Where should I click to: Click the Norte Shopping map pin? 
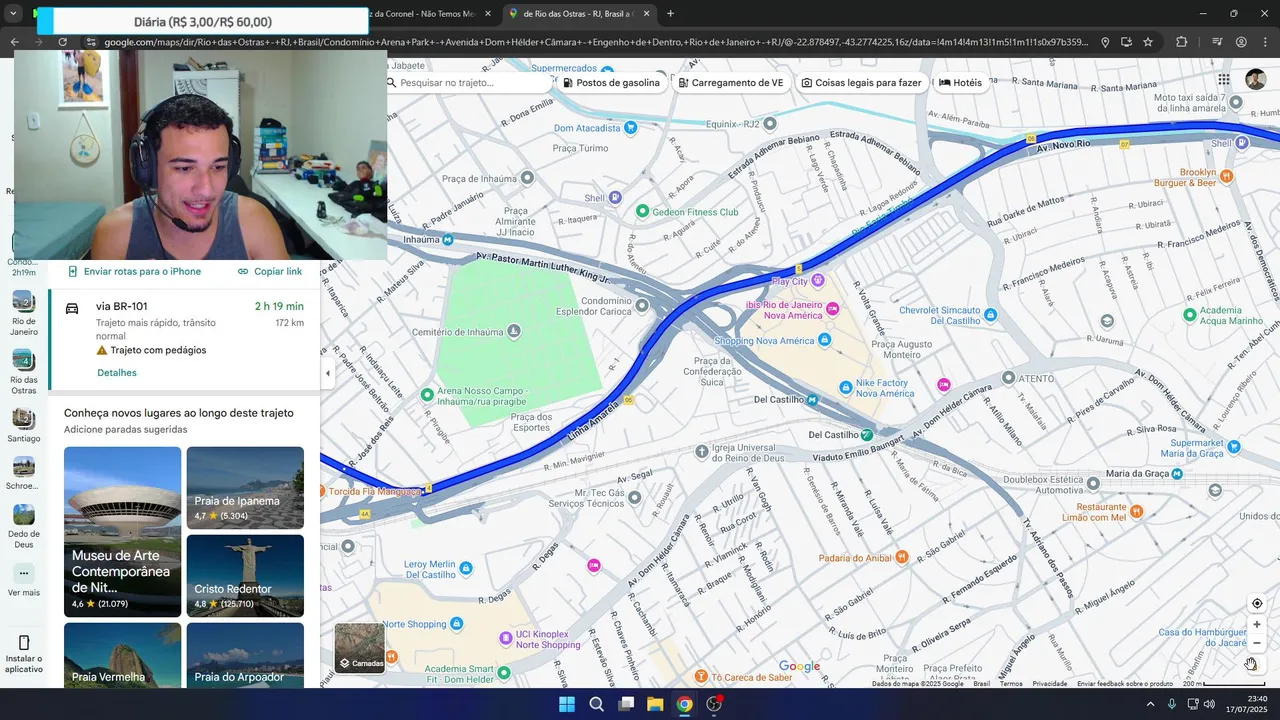pos(456,624)
